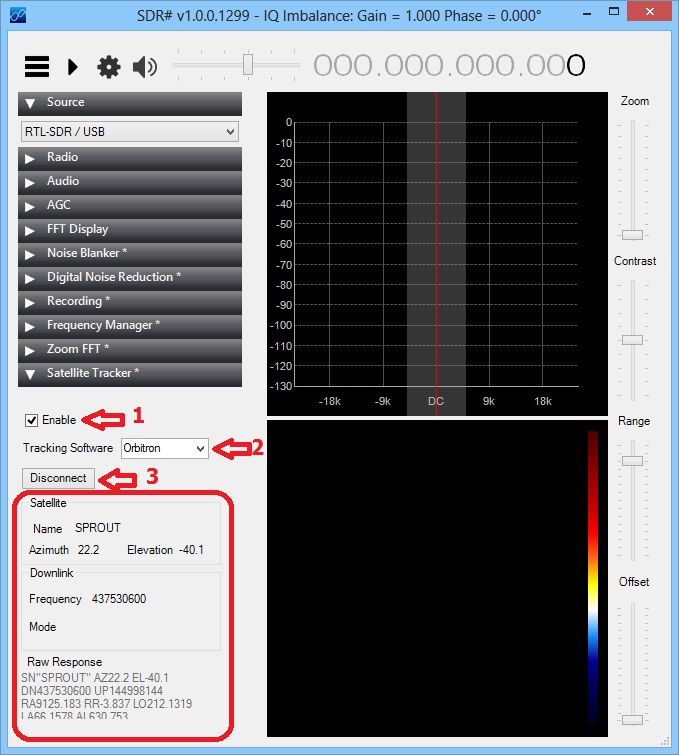Expand the FFT Display panel
Viewport: 679px width, 755px height.
pos(130,231)
